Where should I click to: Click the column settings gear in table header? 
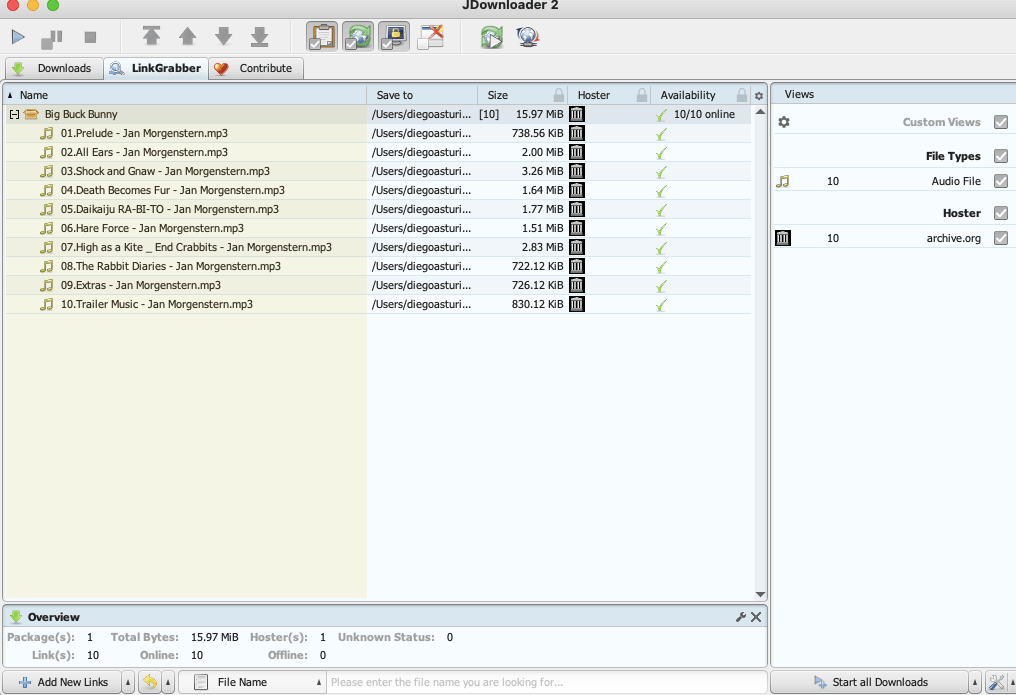(x=758, y=93)
